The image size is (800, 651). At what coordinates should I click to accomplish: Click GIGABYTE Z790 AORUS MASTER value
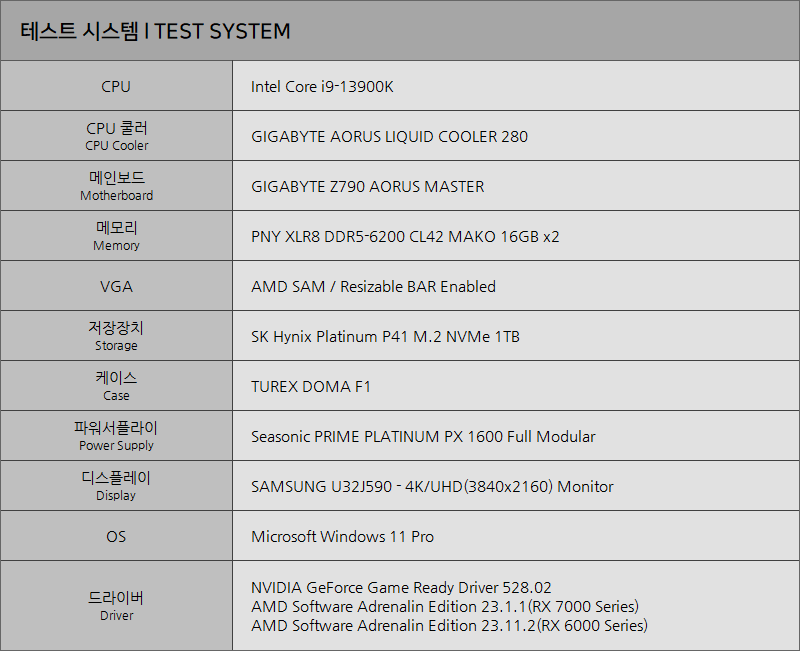[367, 187]
